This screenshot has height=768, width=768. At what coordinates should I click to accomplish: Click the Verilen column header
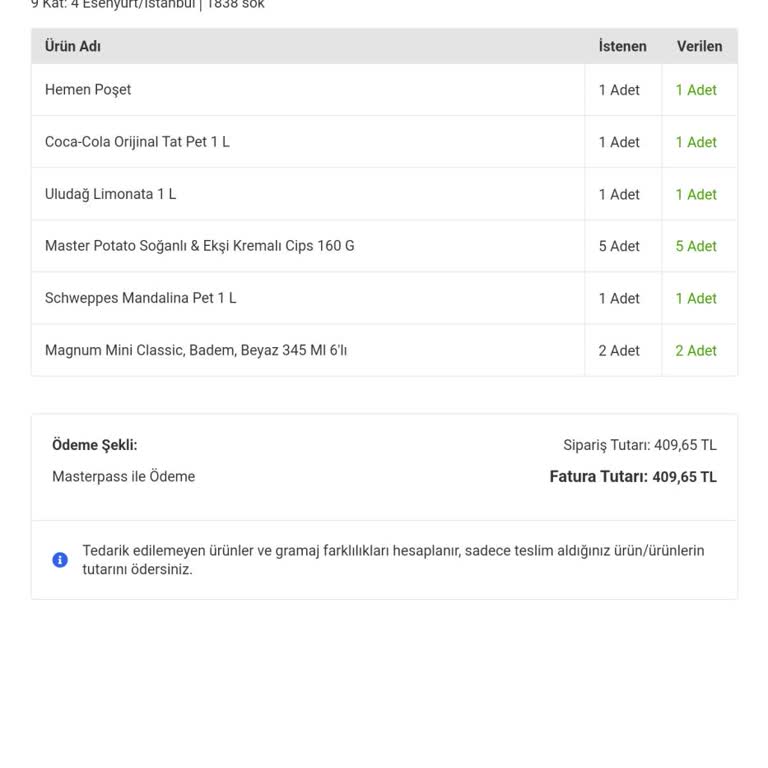point(699,46)
